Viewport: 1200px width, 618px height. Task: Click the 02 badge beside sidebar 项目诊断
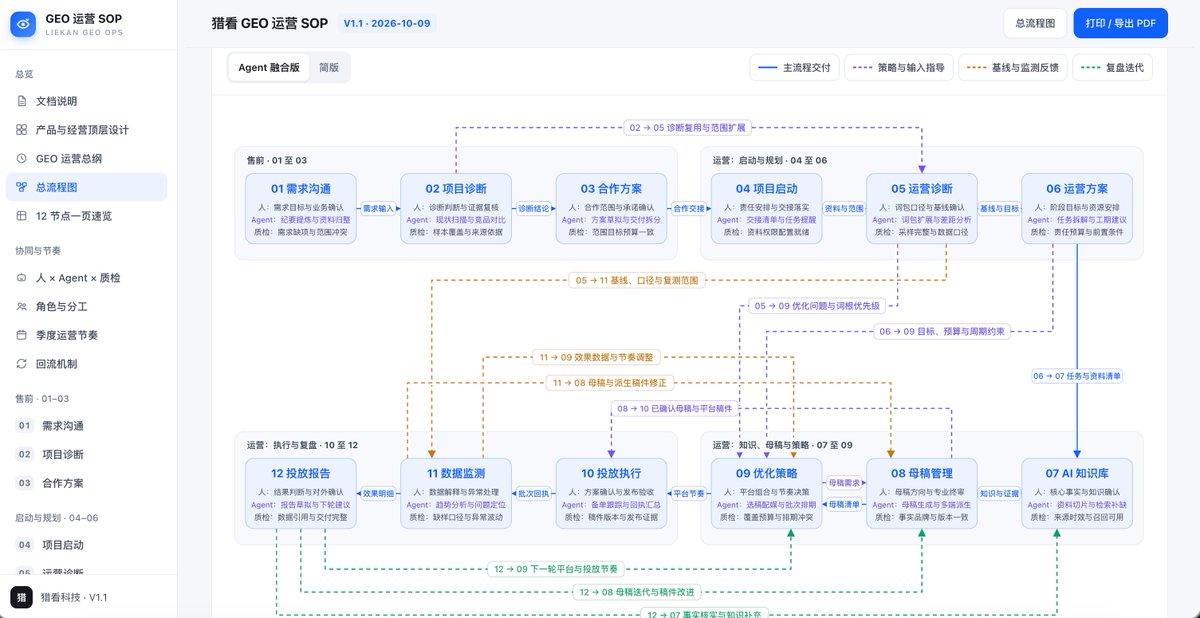tap(25, 454)
